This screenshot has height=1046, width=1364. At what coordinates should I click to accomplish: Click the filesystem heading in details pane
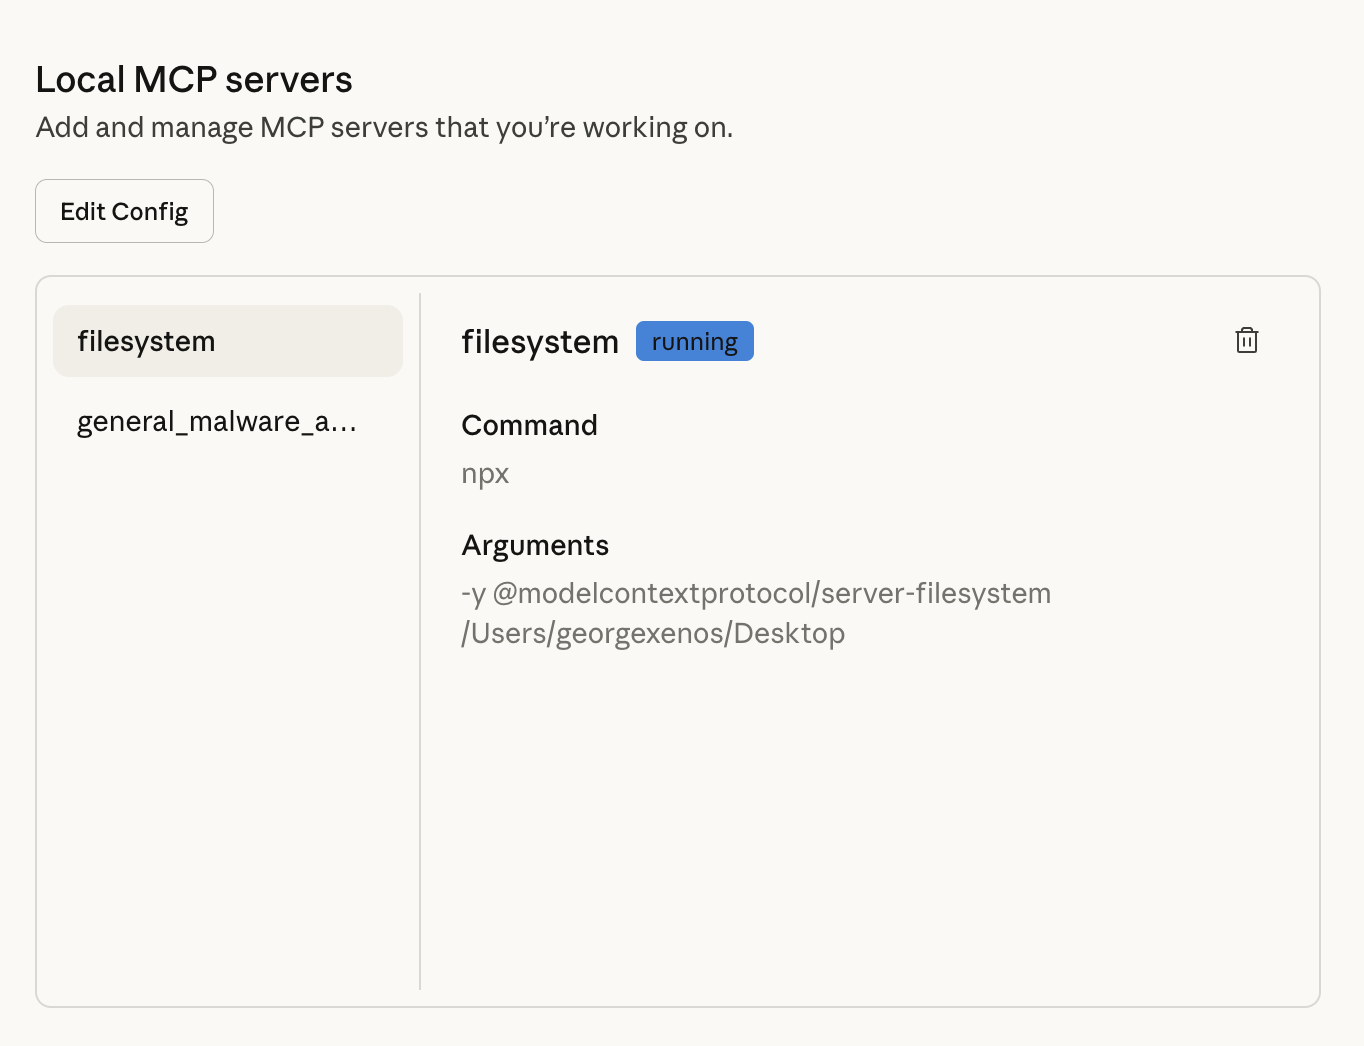(x=539, y=342)
